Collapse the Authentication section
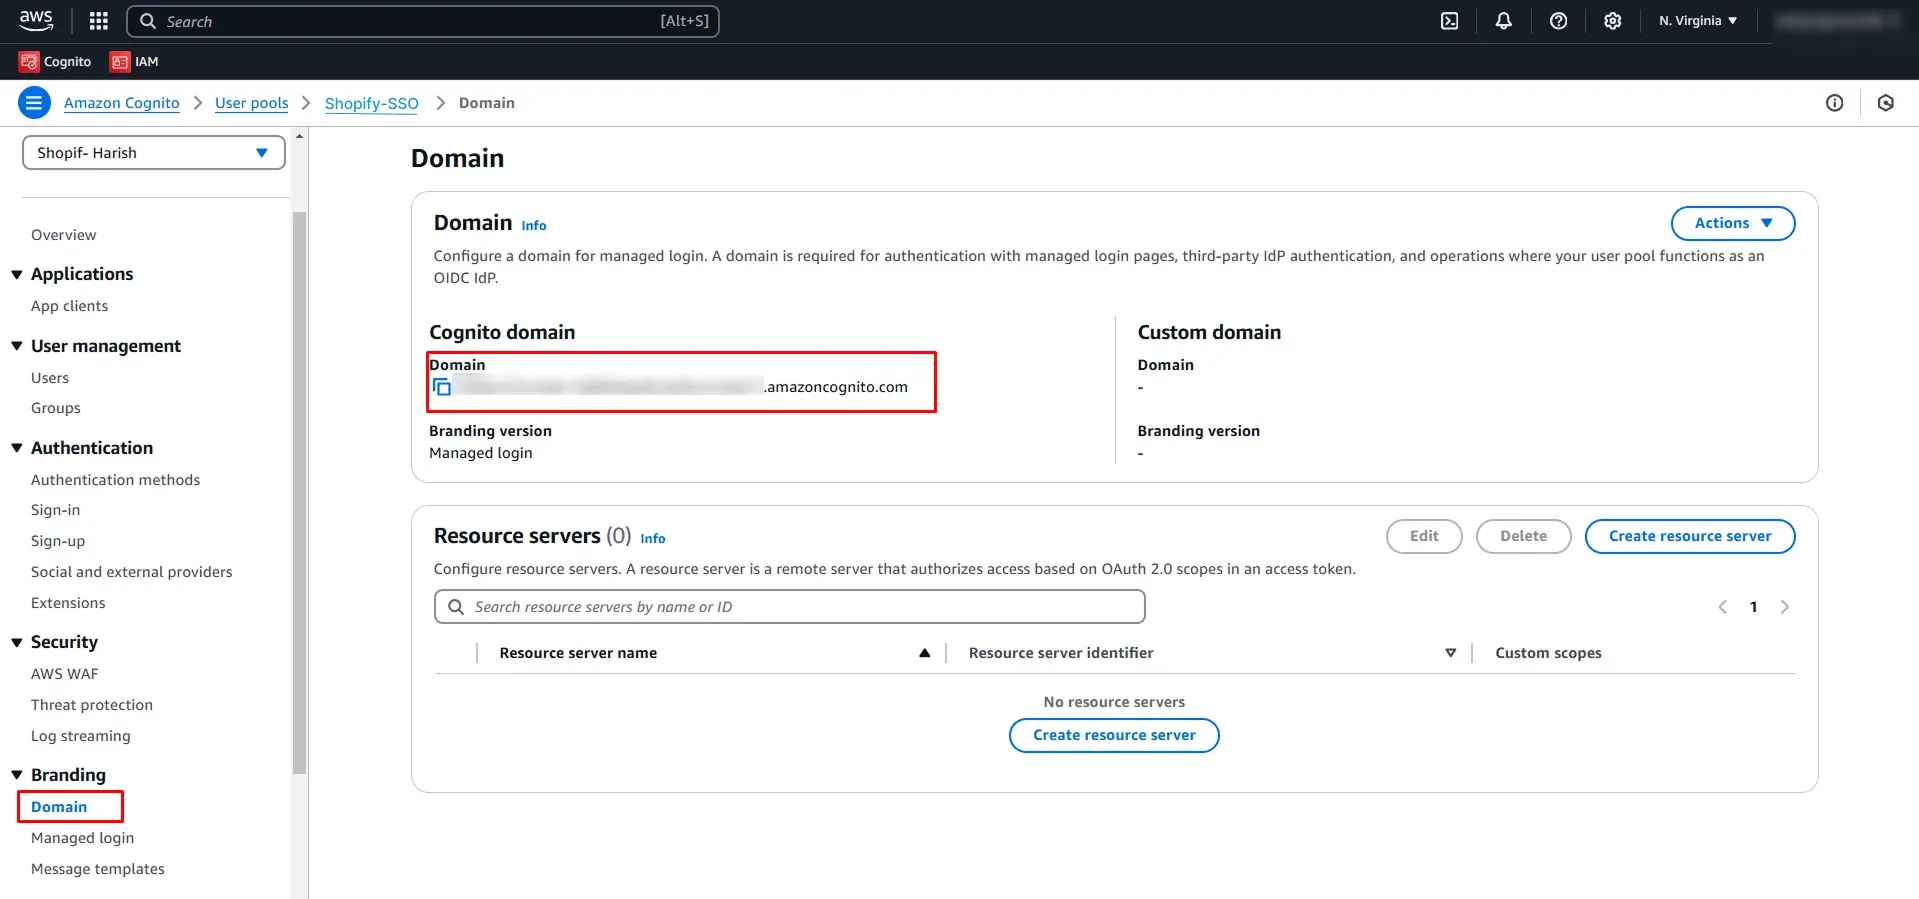 (17, 448)
